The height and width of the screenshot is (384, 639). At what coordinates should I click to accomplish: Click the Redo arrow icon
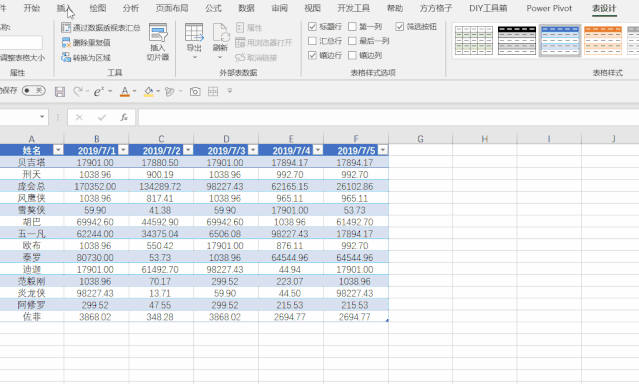click(78, 91)
